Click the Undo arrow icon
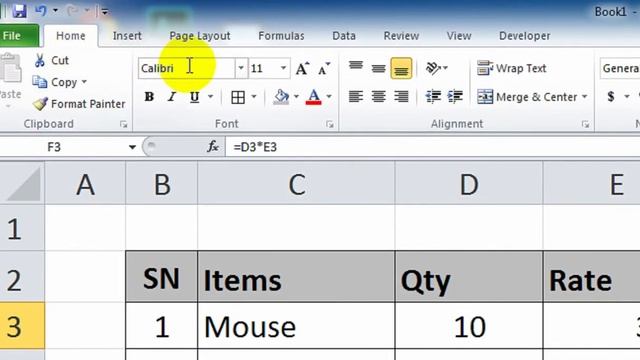This screenshot has width=640, height=360. coord(41,11)
